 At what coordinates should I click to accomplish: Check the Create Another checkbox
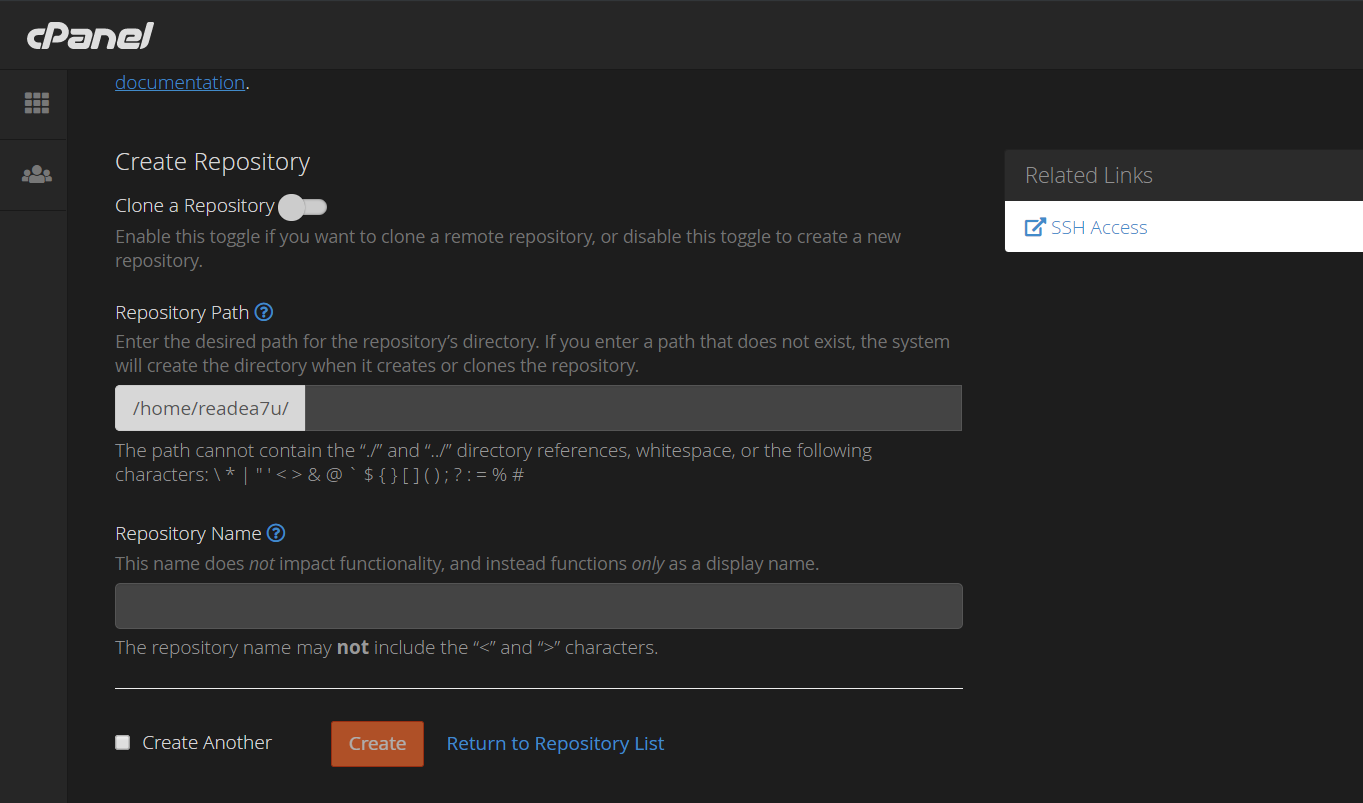122,742
